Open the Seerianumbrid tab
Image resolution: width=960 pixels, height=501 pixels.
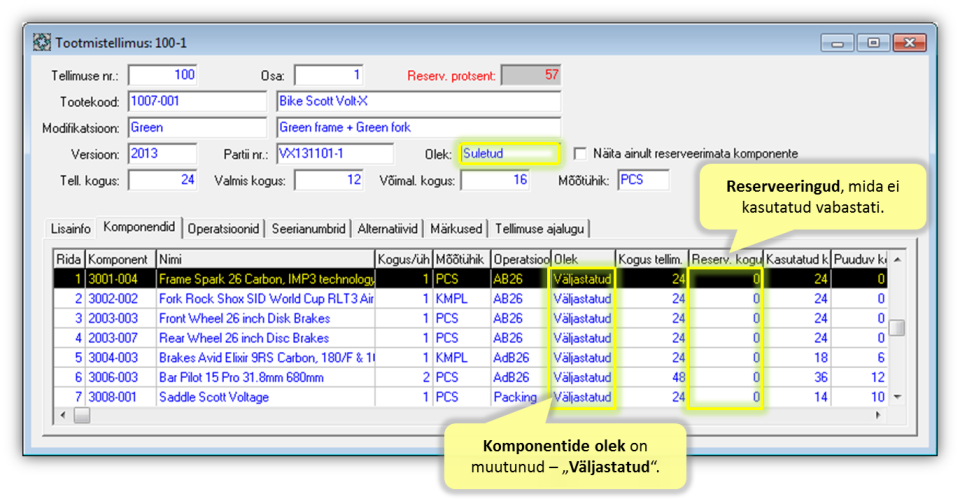[x=312, y=228]
